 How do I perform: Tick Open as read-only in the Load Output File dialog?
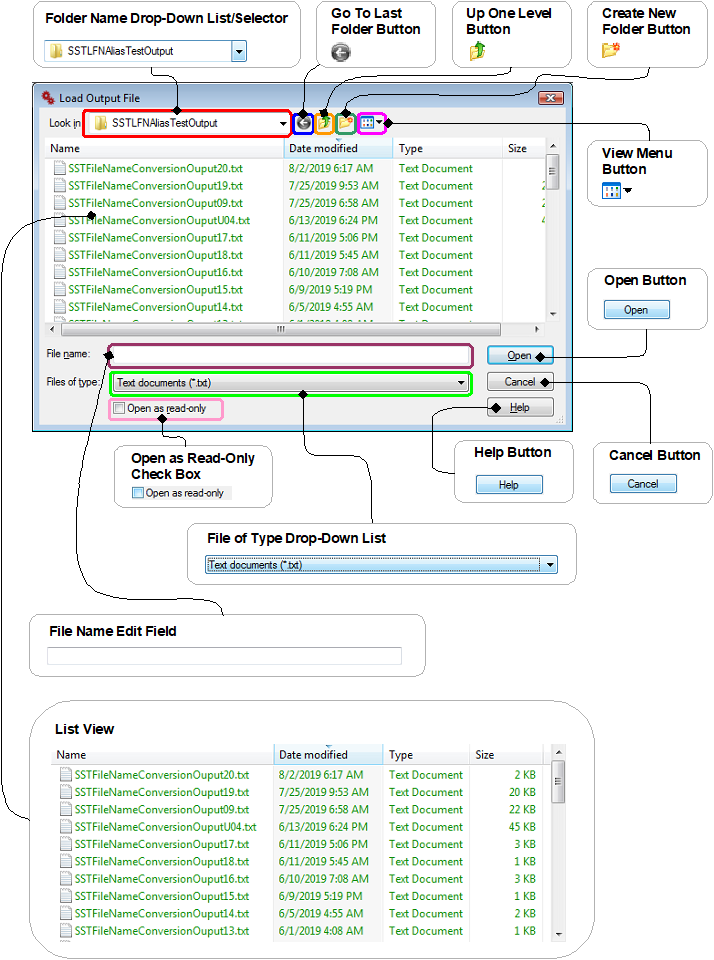(119, 408)
